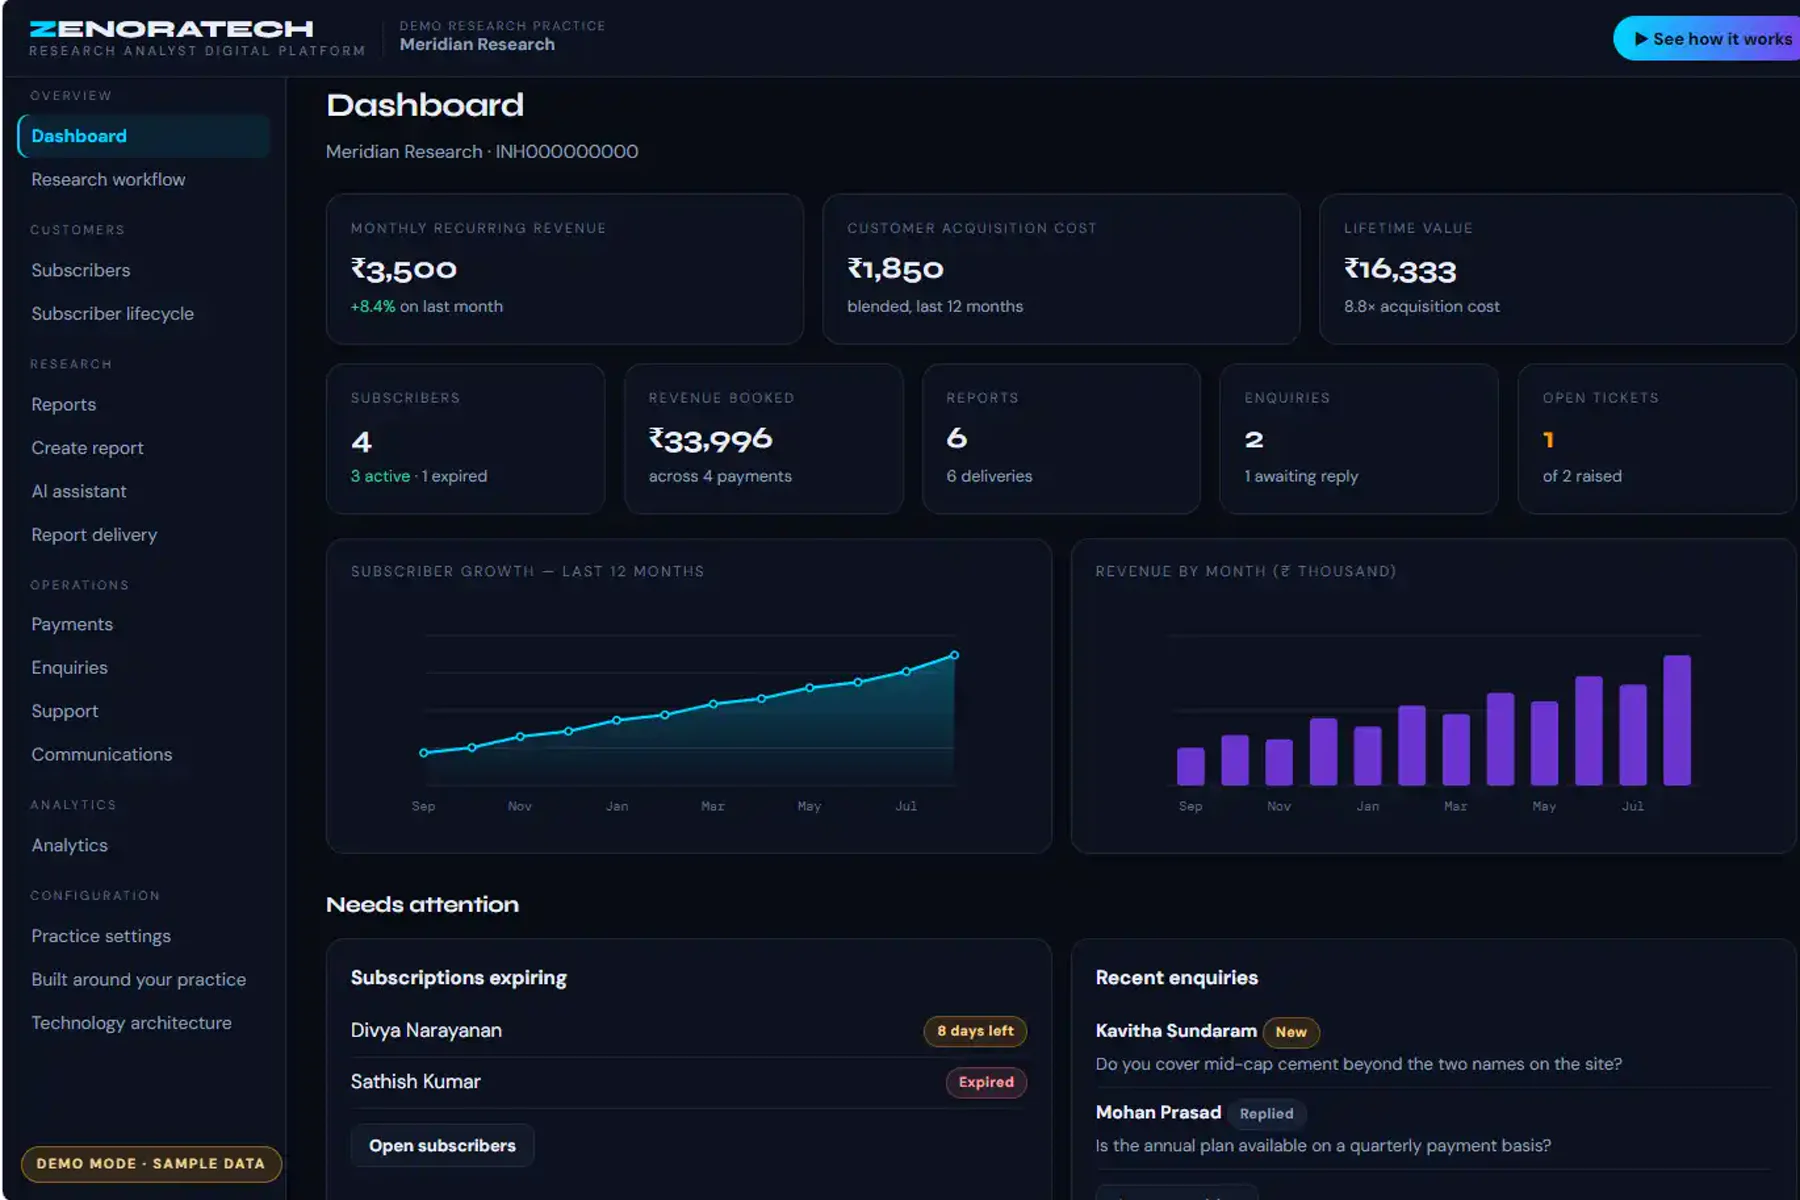The width and height of the screenshot is (1800, 1200).
Task: Open Mohan Prasad's enquiry
Action: [1432, 1128]
